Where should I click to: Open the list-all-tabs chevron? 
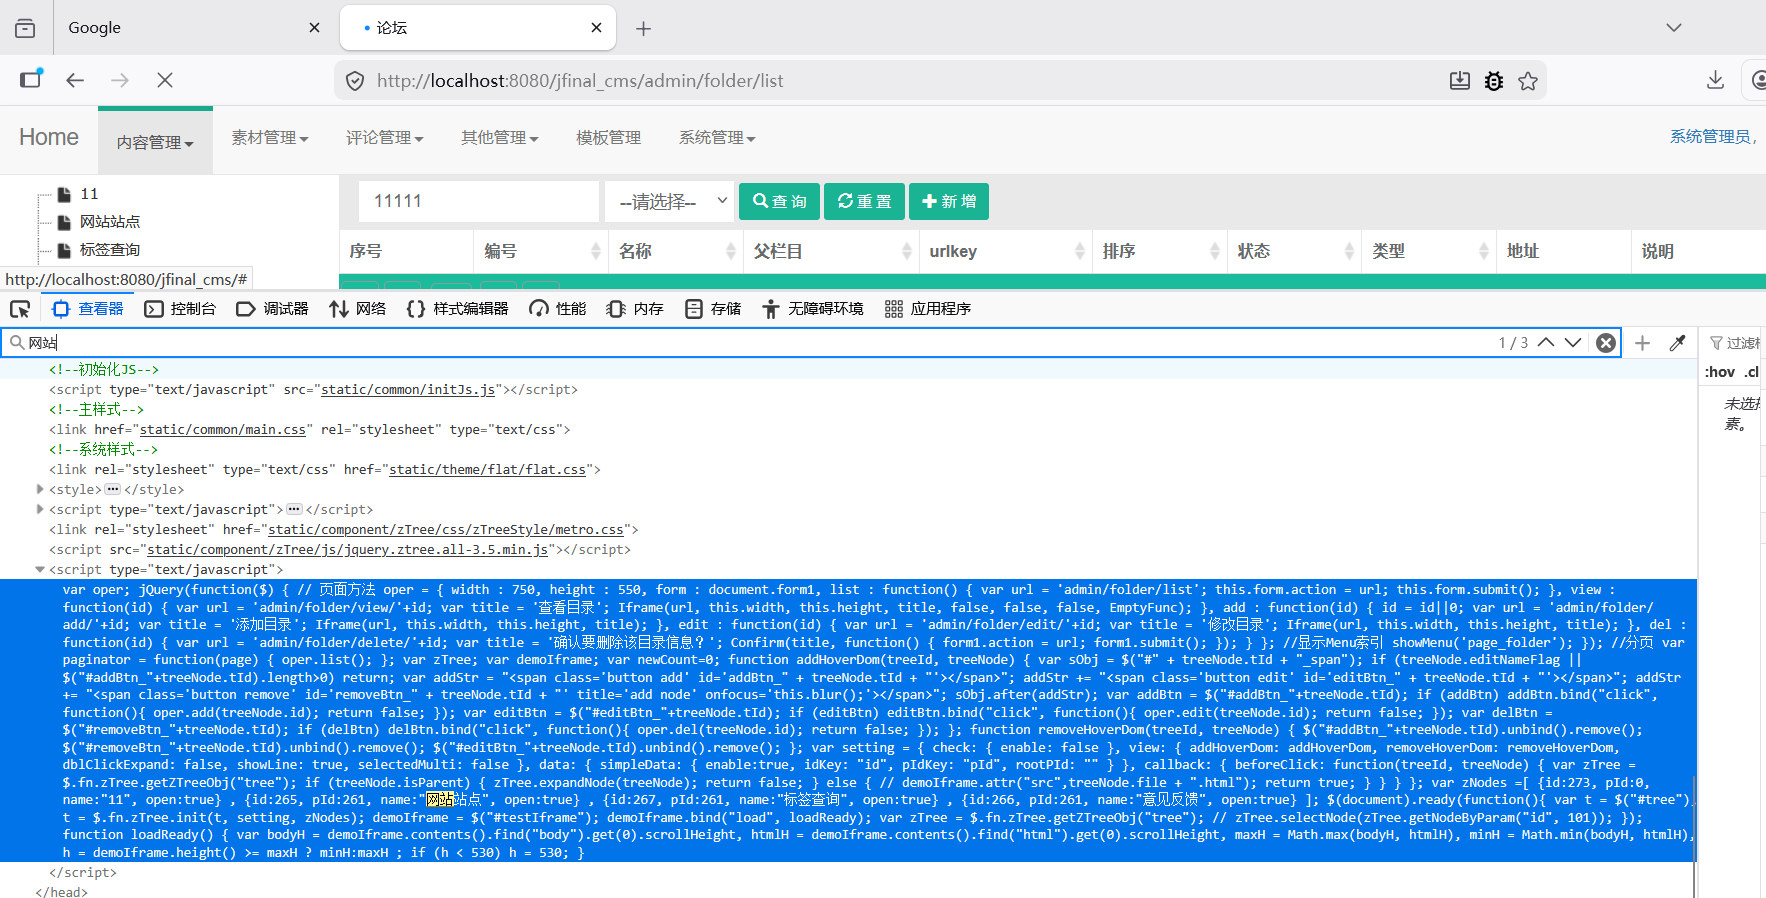[x=1673, y=28]
